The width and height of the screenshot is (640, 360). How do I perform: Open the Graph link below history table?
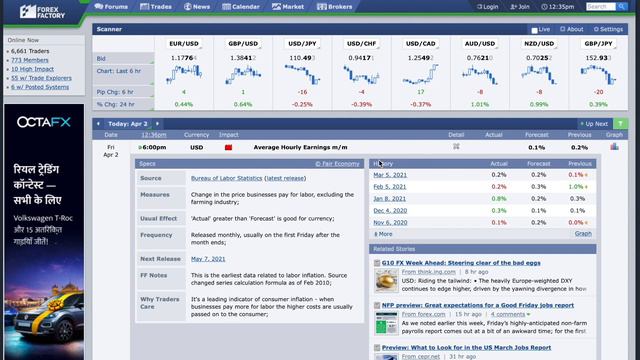point(583,233)
